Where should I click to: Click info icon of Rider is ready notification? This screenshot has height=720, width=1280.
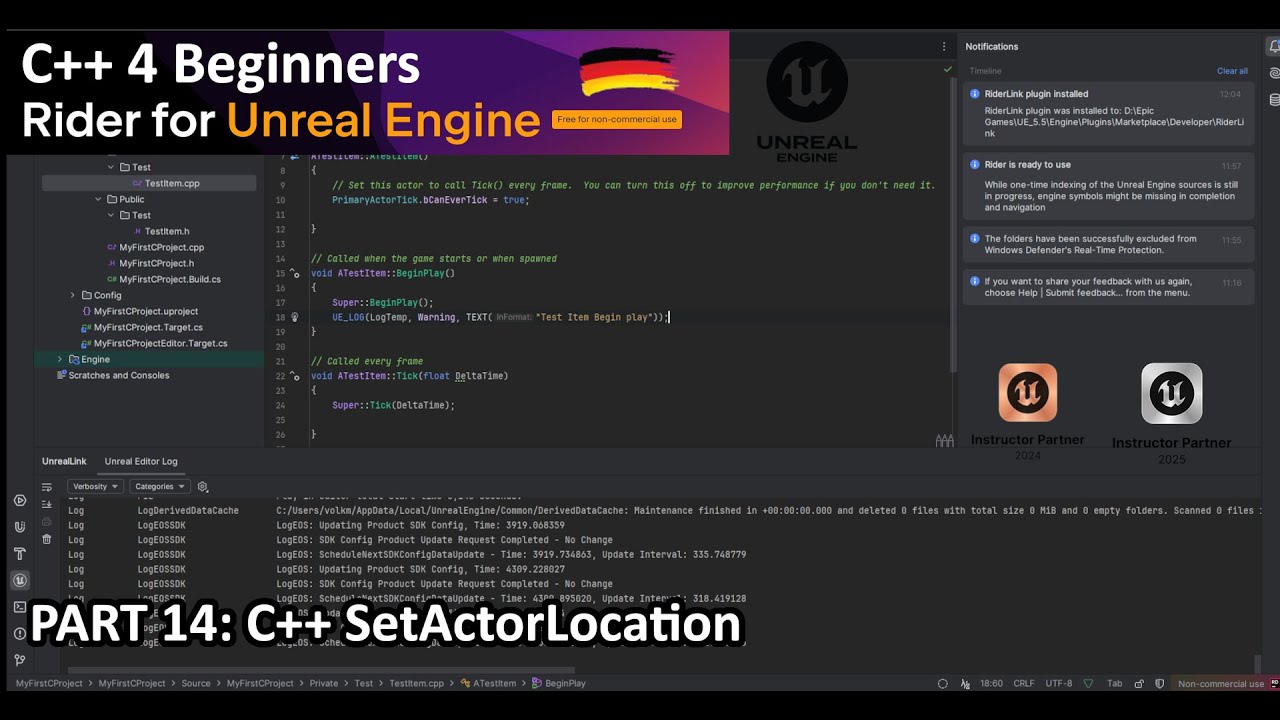[975, 165]
